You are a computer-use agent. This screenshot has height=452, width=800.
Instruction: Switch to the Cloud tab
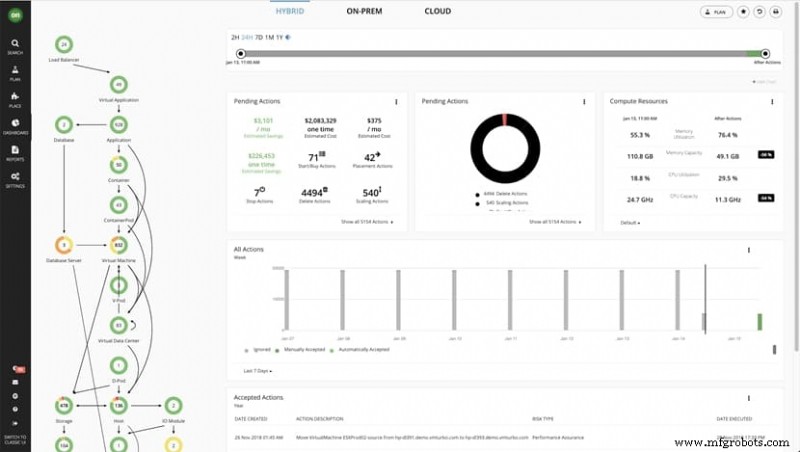click(x=438, y=11)
